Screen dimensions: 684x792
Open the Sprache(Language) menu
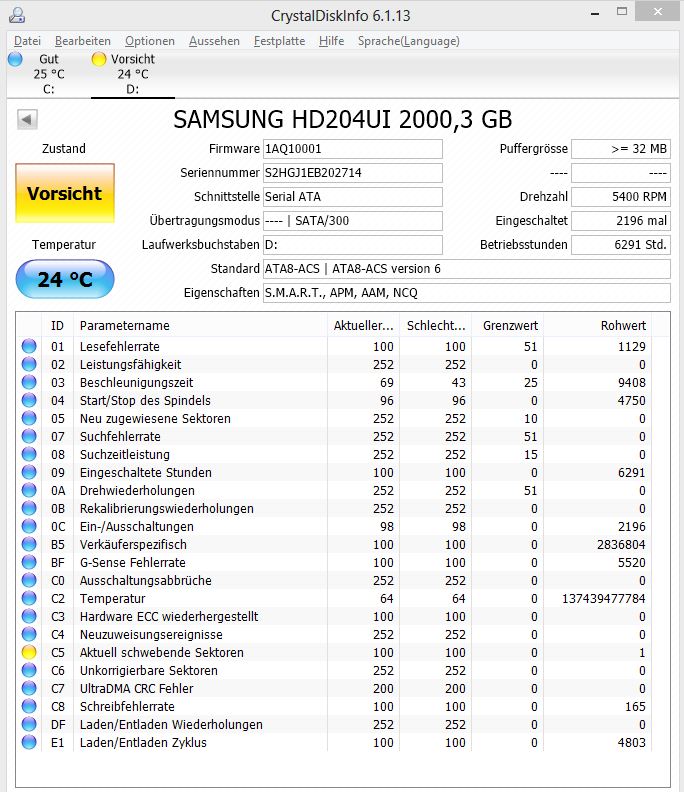pos(409,41)
